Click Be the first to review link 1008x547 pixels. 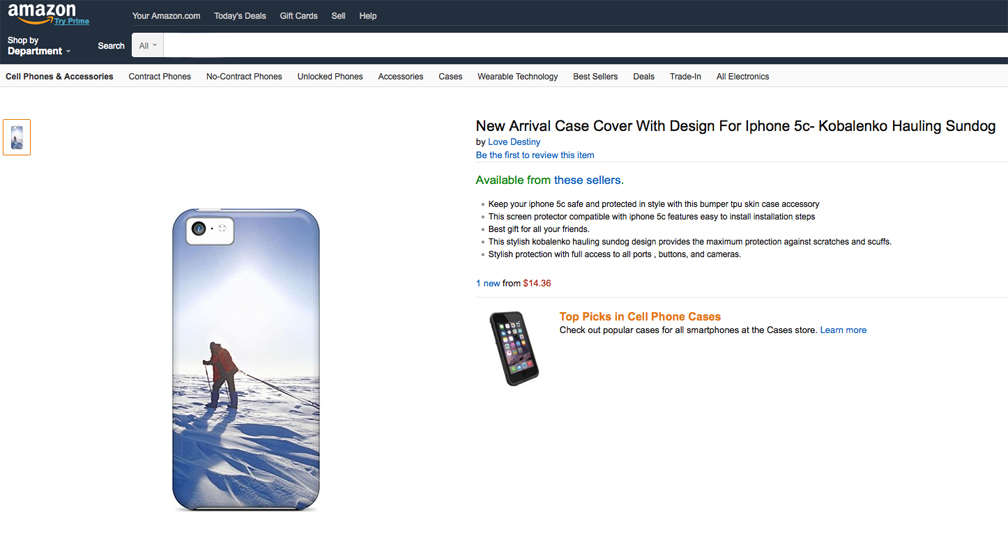pyautogui.click(x=535, y=155)
